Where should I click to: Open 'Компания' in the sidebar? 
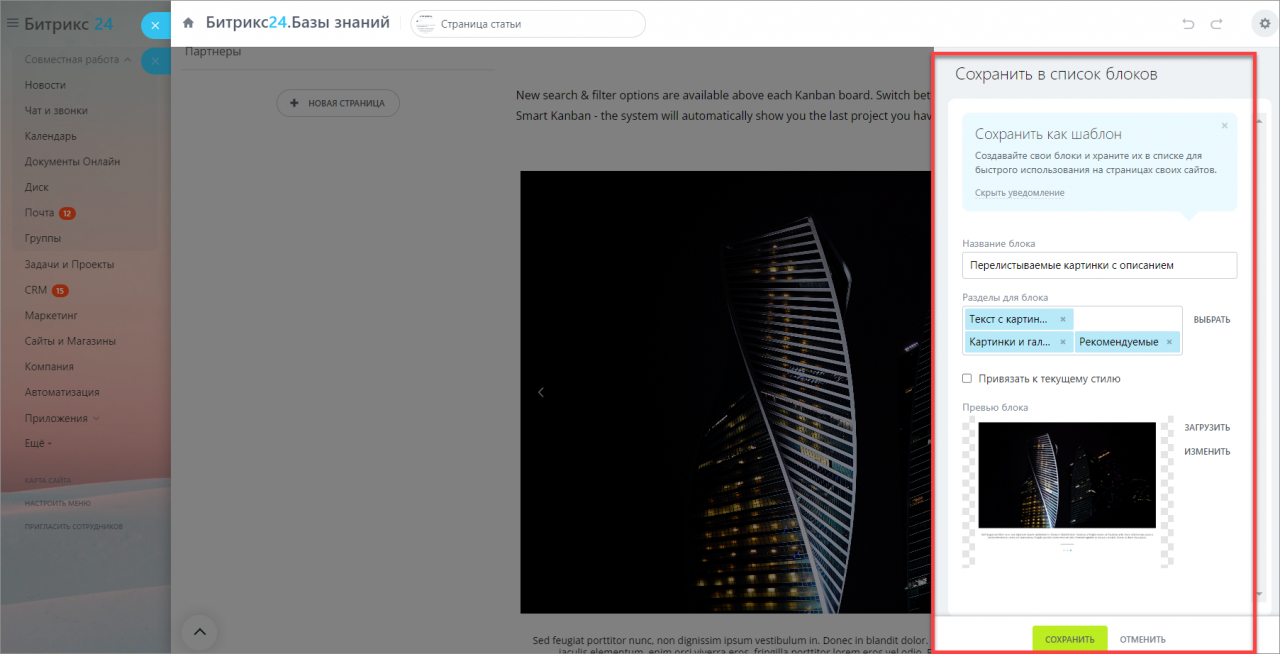click(x=49, y=366)
